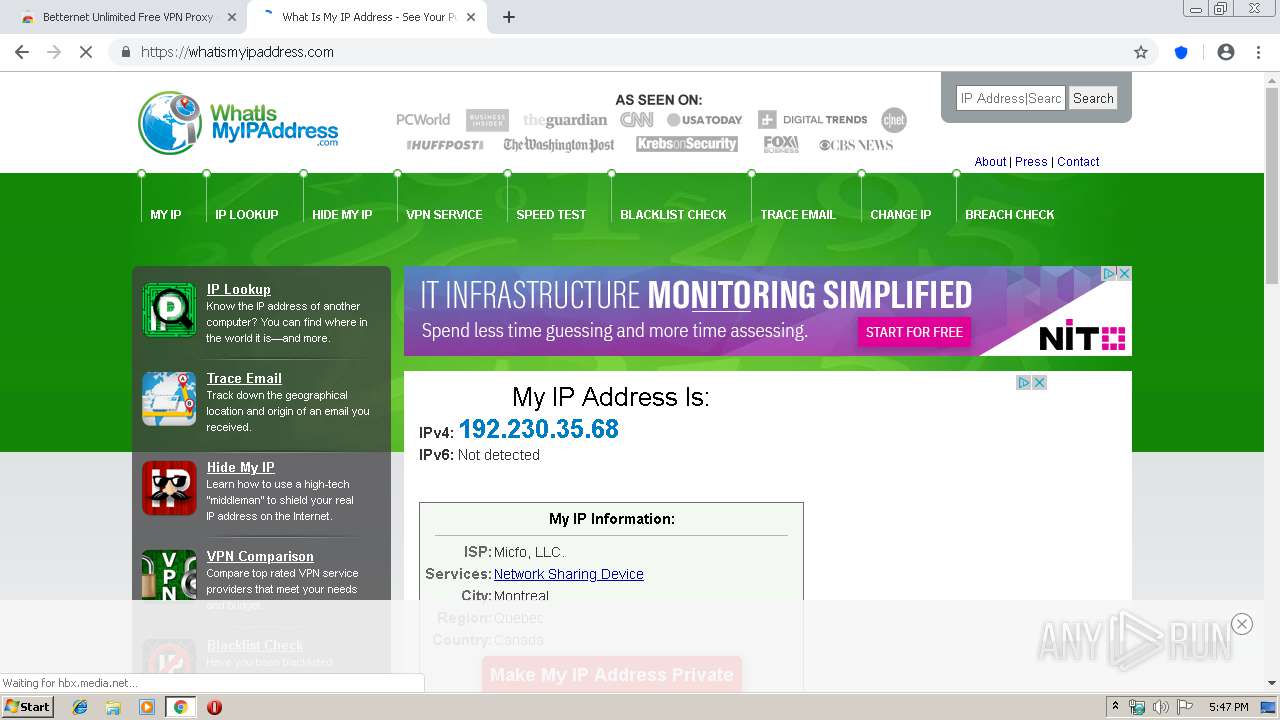Open the BREACH CHECK navigation item
Screen dimensions: 1280x720
click(1010, 215)
